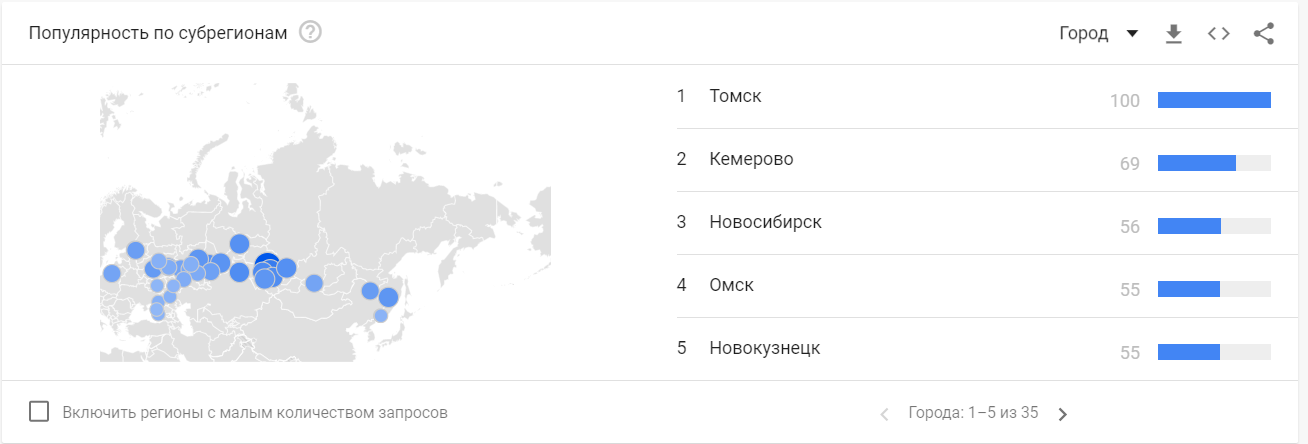
Task: Click the rightmost large bubble on the map
Action: coord(388,297)
